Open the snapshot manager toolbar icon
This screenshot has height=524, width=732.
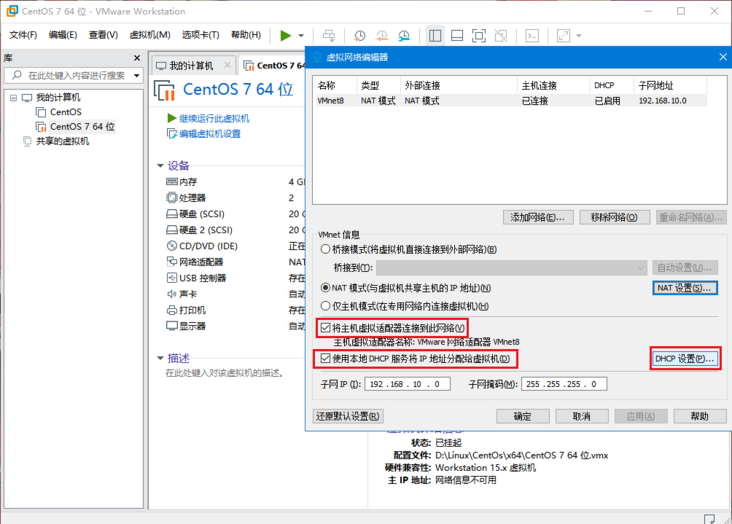(x=404, y=35)
